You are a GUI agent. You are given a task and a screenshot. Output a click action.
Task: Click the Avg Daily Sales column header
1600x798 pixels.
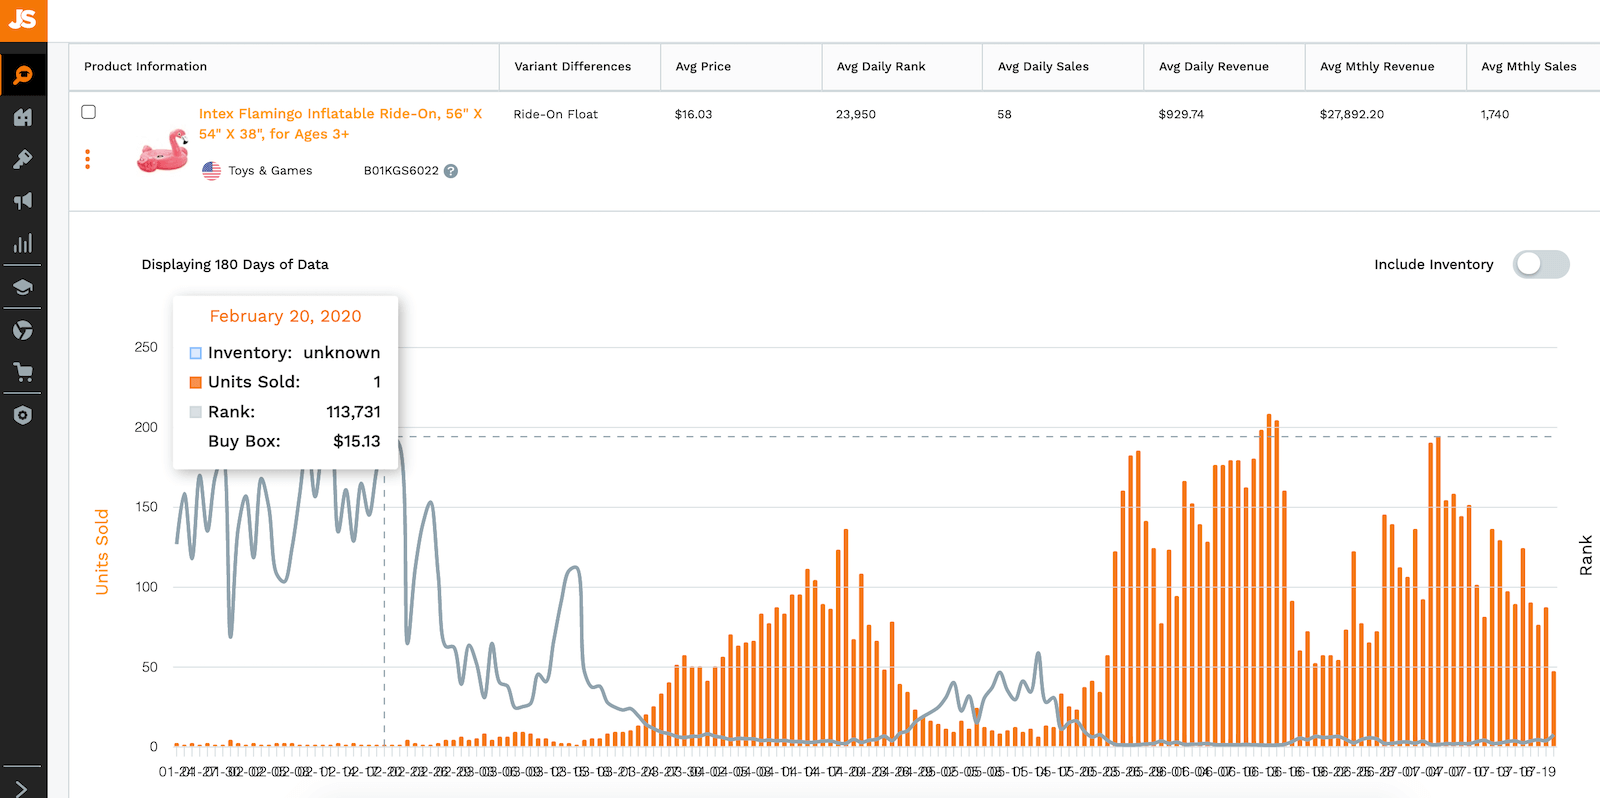click(1043, 67)
